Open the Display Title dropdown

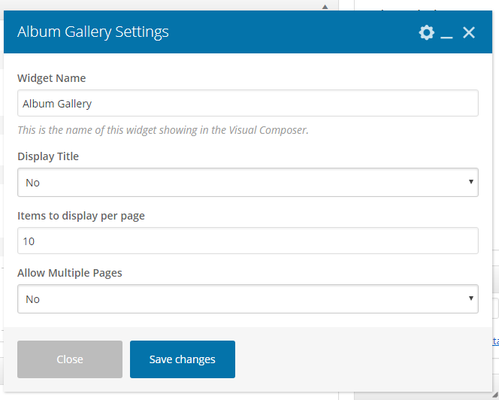click(248, 182)
